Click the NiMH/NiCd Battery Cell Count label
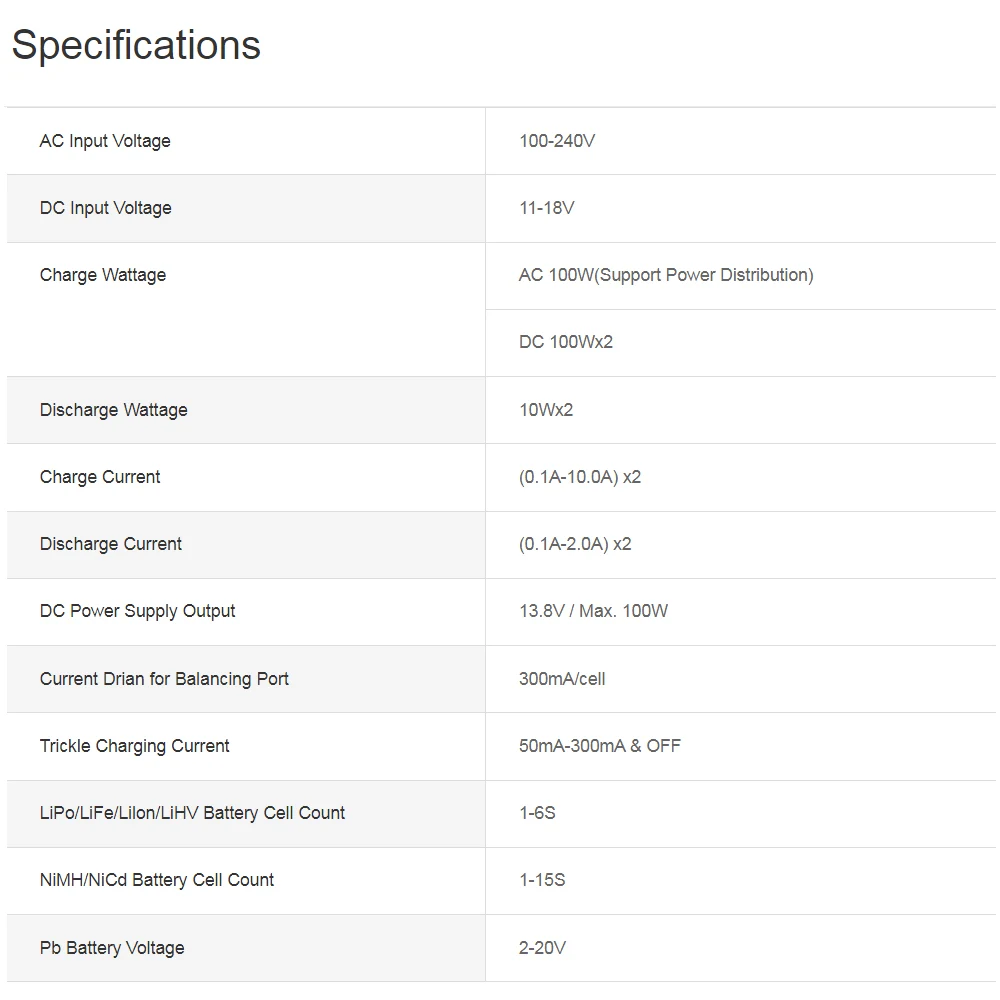Viewport: 1000px width, 1000px height. 157,880
